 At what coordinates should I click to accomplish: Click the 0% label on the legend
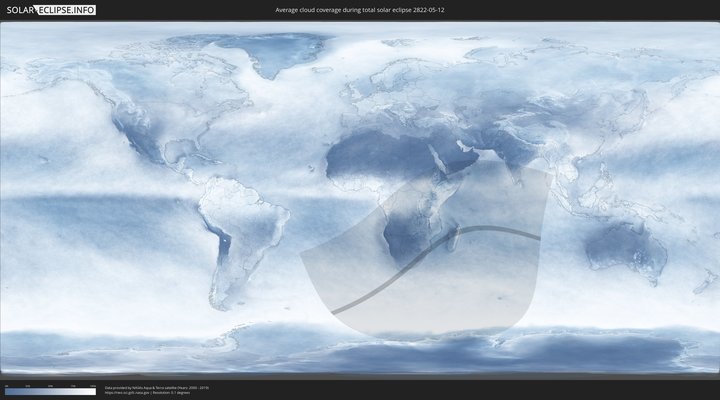[6, 386]
